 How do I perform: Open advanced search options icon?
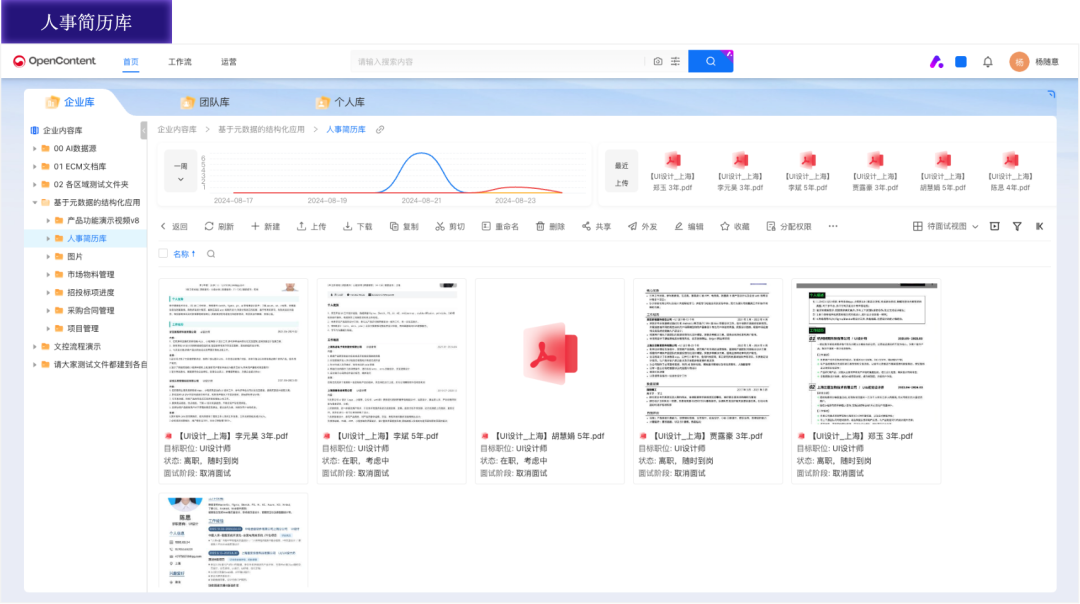point(676,61)
